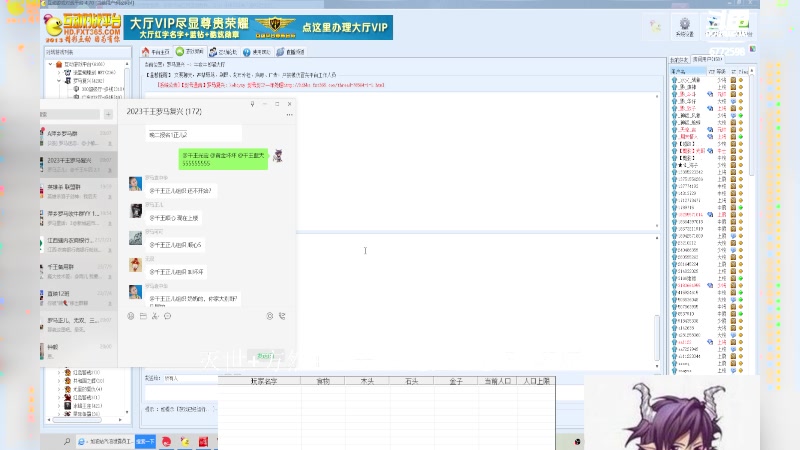Open the 千王集司群 conversation
Screen dimensions: 800x450
point(79,271)
